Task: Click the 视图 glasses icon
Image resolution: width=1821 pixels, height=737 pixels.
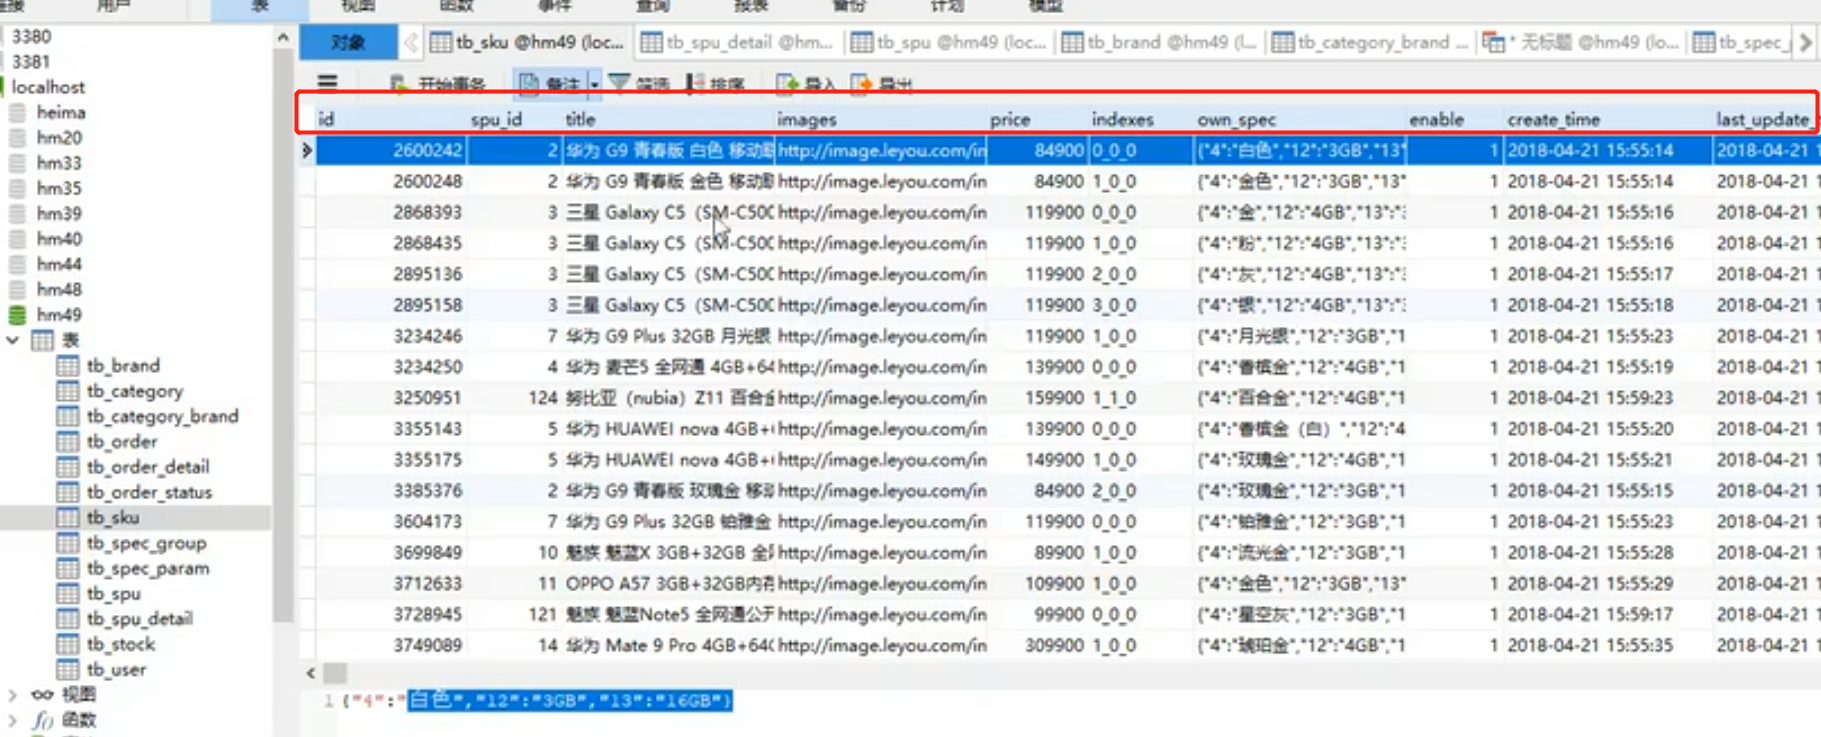Action: pyautogui.click(x=42, y=694)
